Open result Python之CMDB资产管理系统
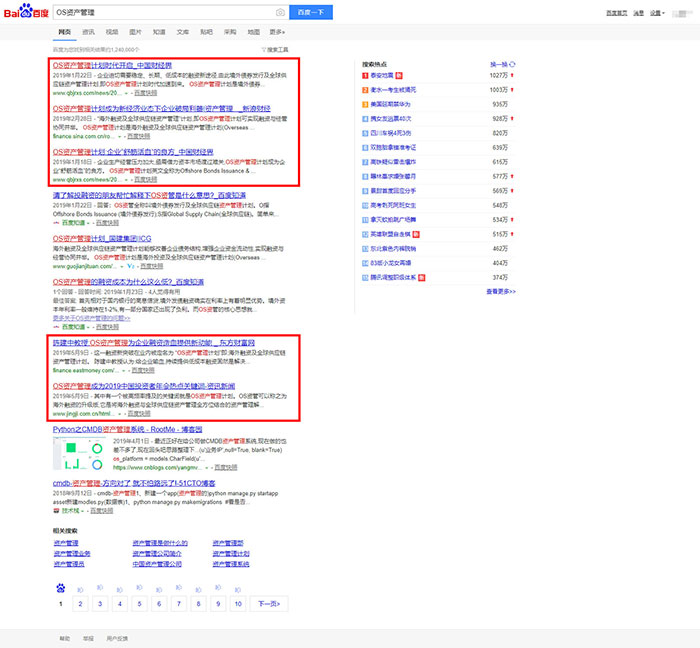The image size is (700, 648). [x=127, y=429]
